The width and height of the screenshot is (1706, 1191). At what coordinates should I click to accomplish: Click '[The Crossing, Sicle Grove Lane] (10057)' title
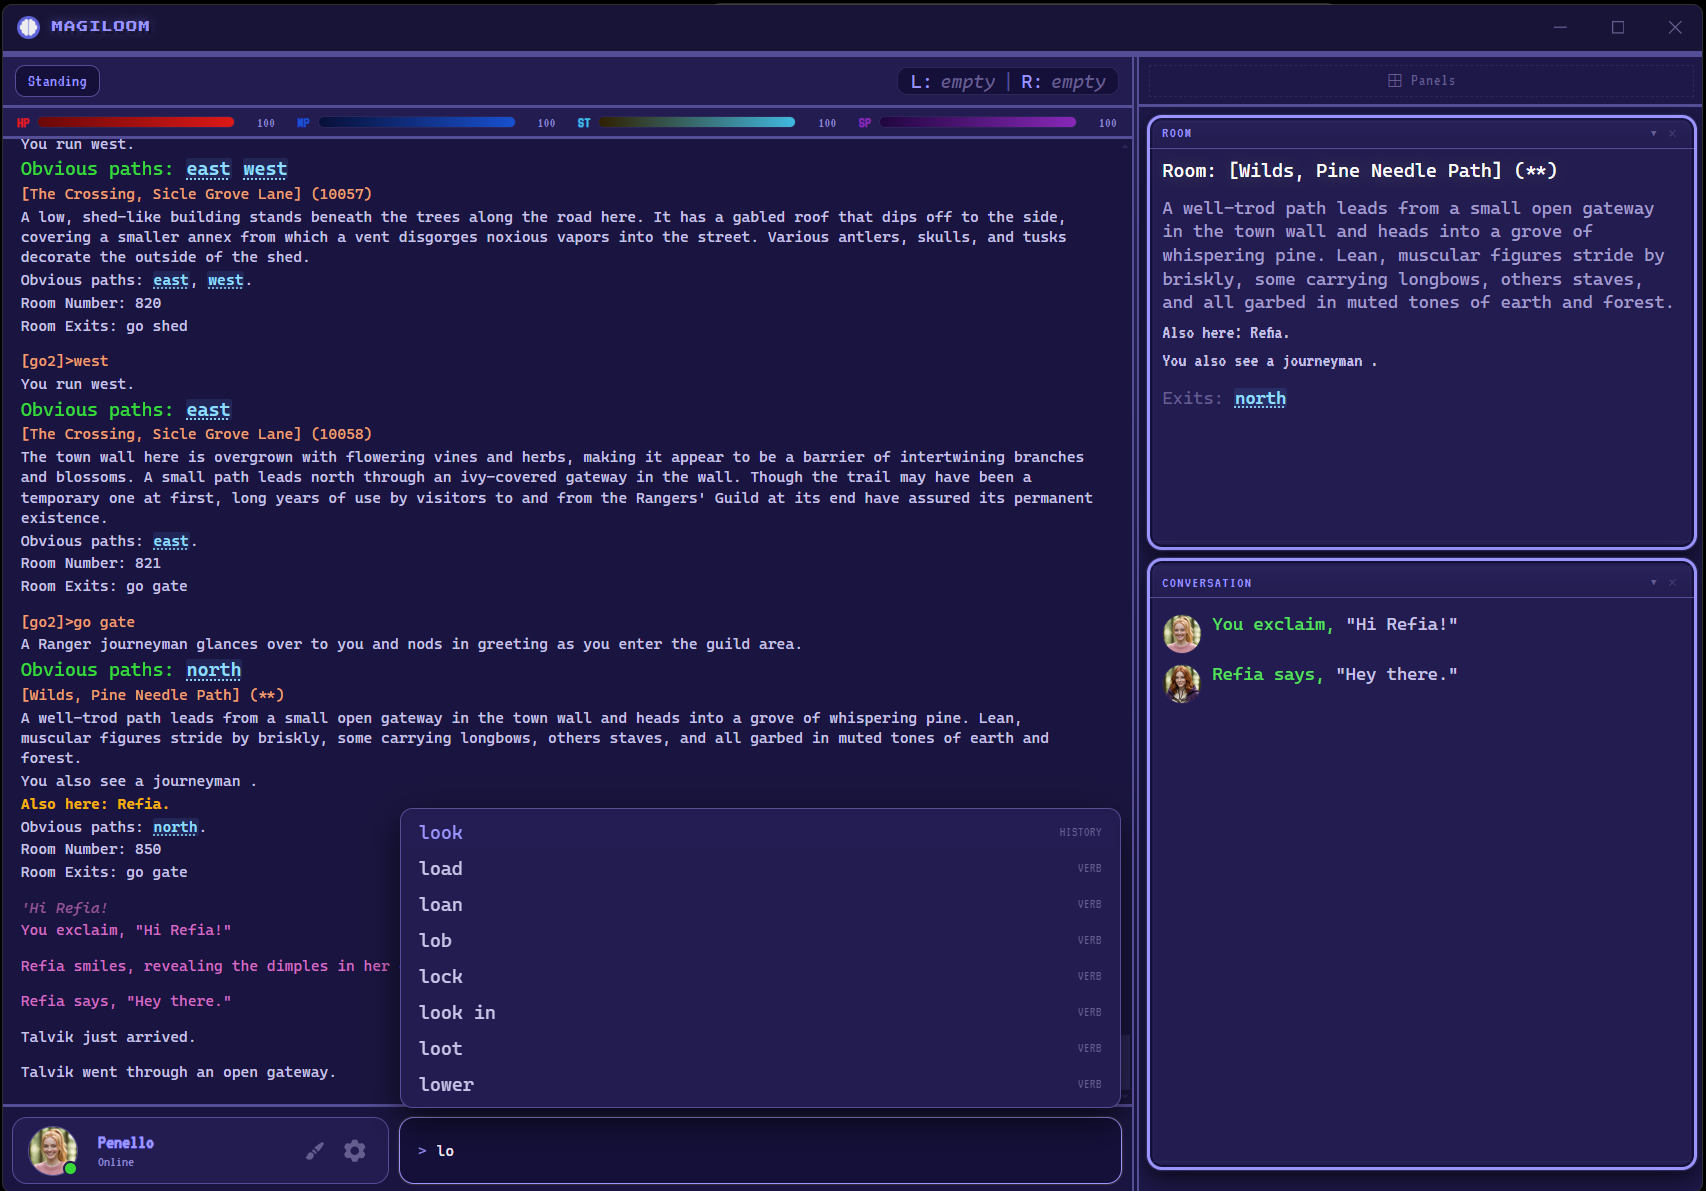[x=196, y=194]
